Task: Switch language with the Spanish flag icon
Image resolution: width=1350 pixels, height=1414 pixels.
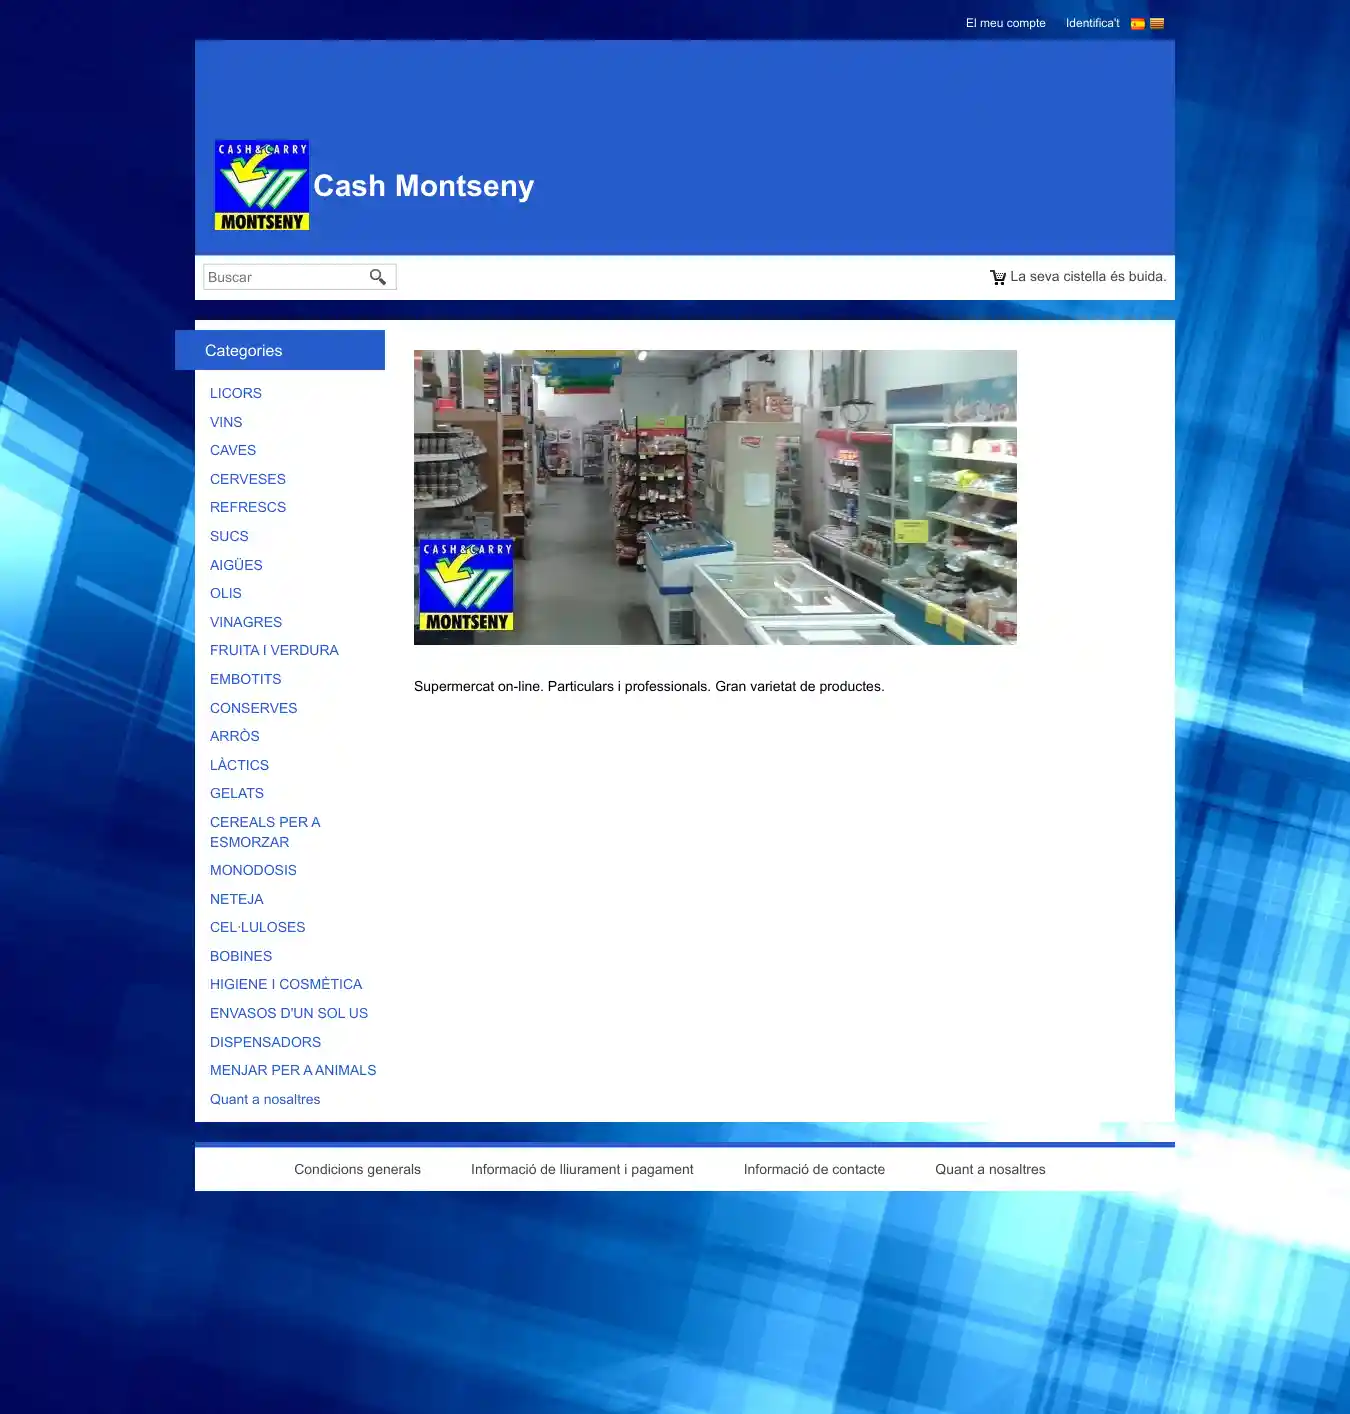Action: [1137, 24]
